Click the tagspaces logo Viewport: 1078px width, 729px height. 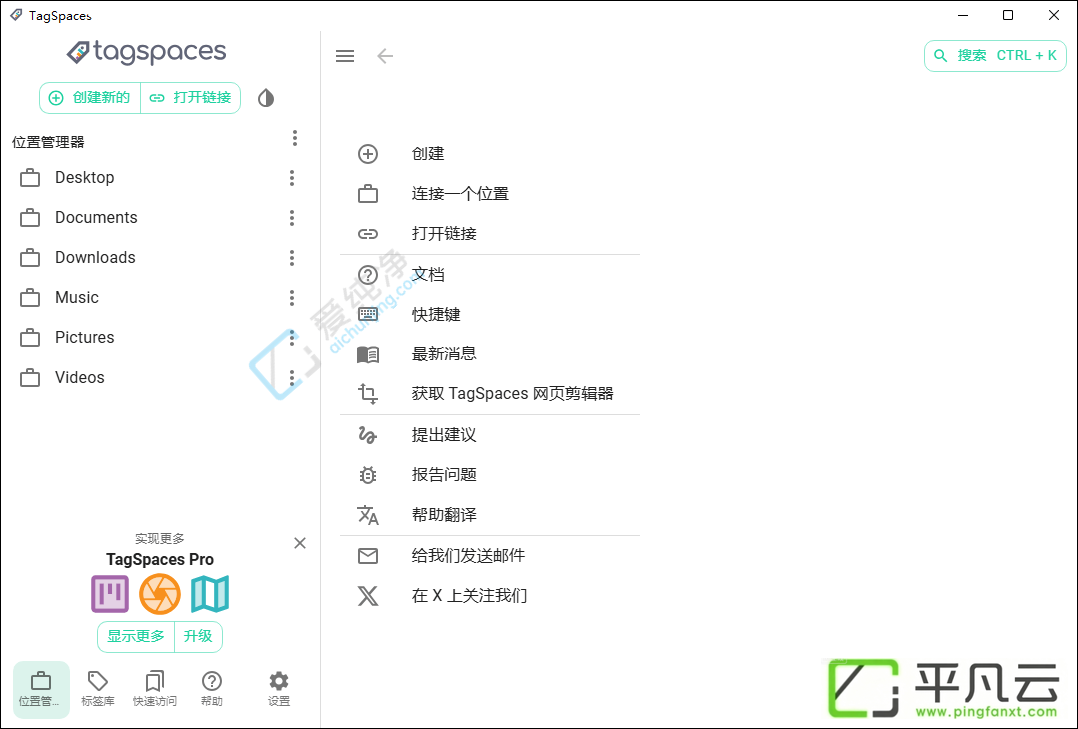pos(146,52)
